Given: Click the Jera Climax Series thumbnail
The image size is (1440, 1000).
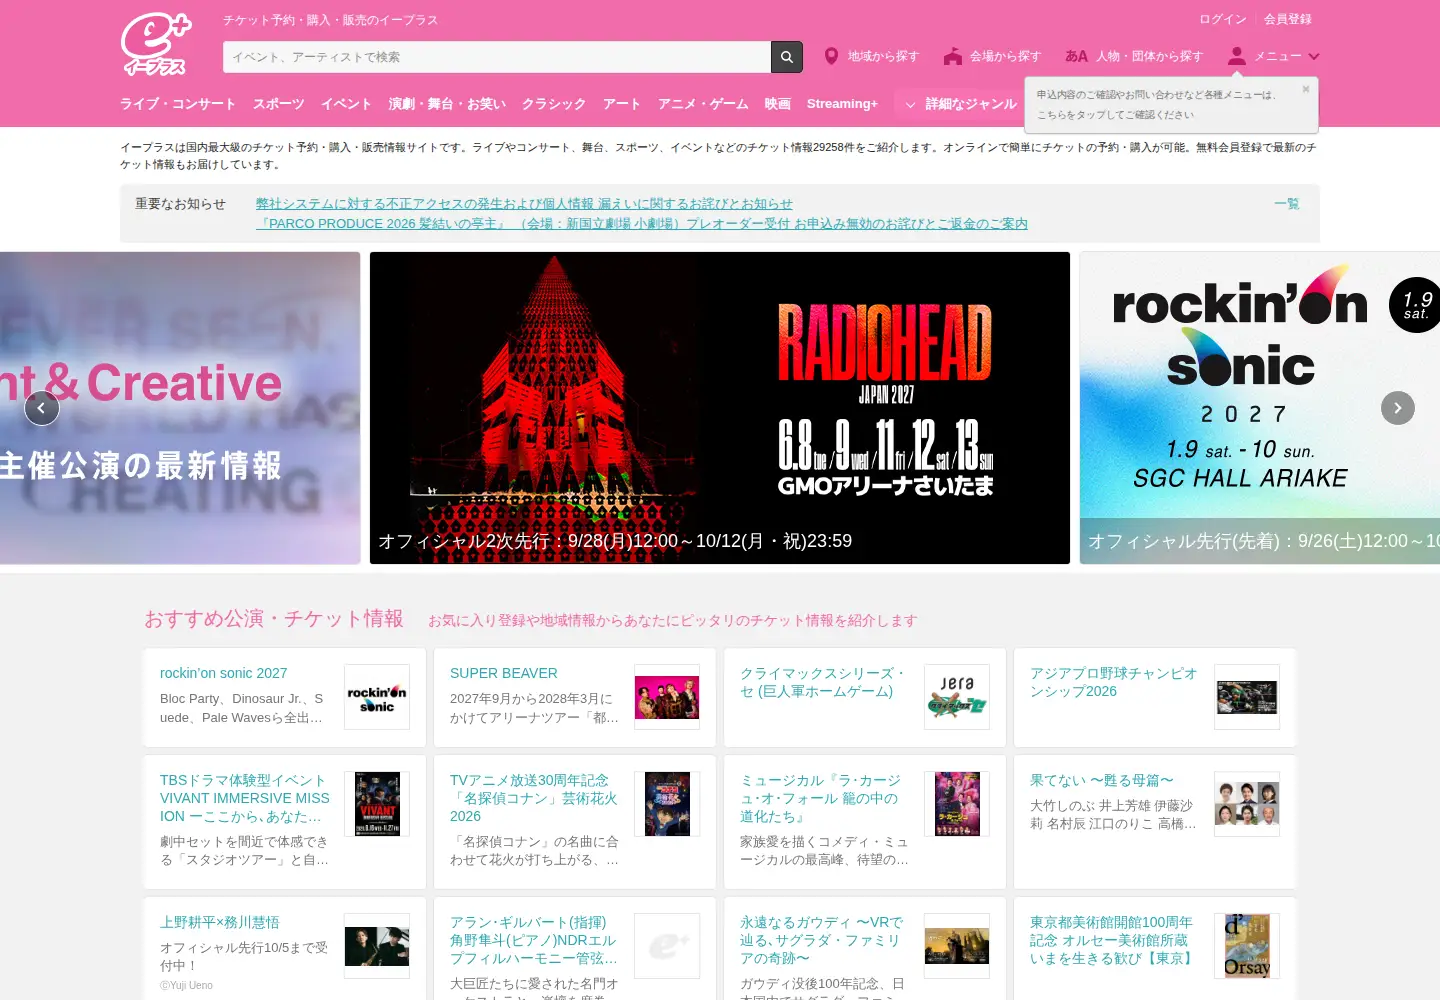Looking at the screenshot, I should [x=957, y=697].
